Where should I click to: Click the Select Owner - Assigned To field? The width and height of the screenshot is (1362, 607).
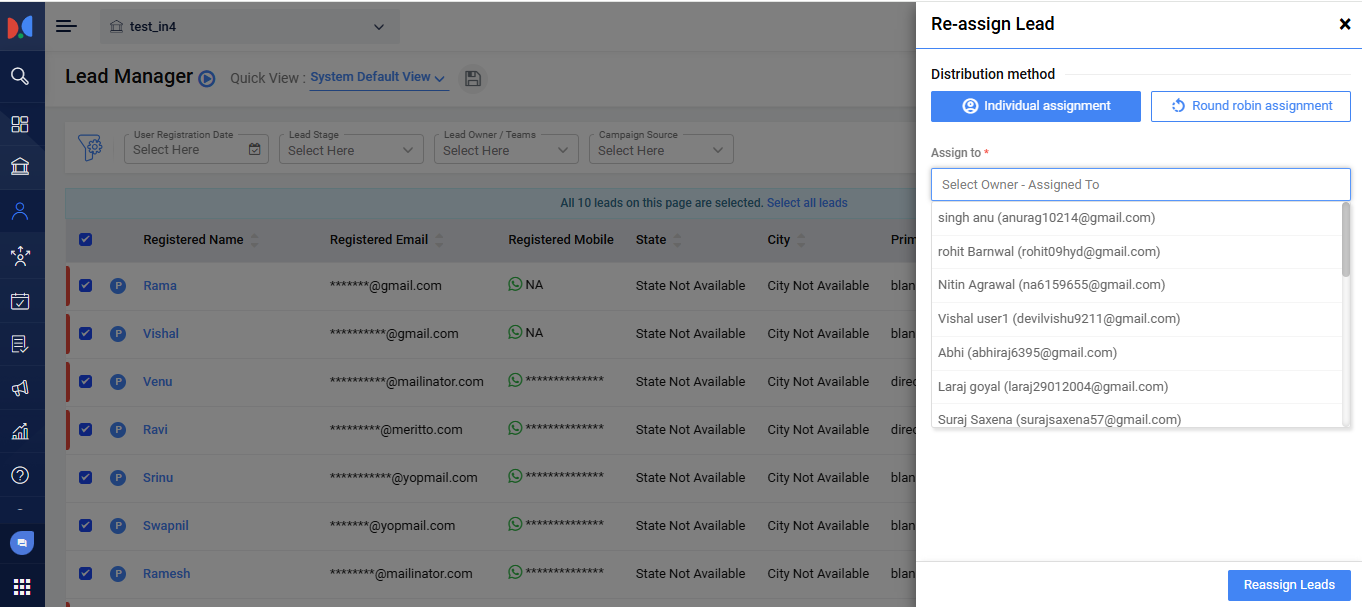click(x=1140, y=185)
